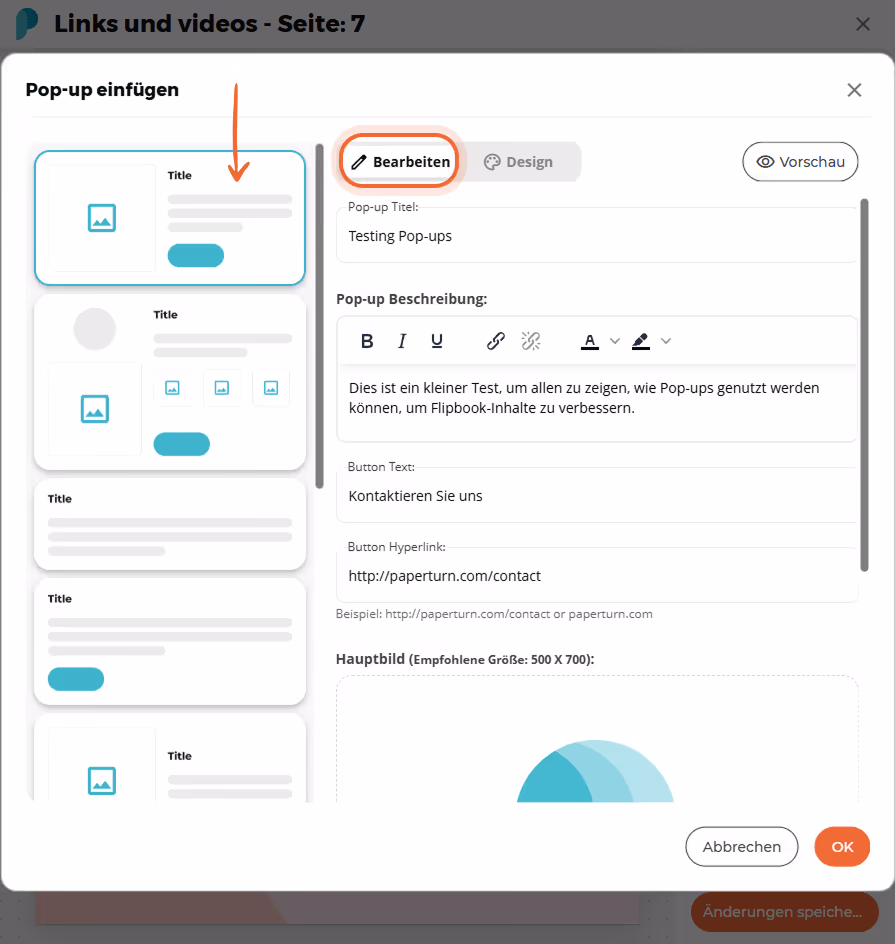The image size is (895, 944).
Task: Toggle bold formatting in description editor
Action: [x=367, y=341]
